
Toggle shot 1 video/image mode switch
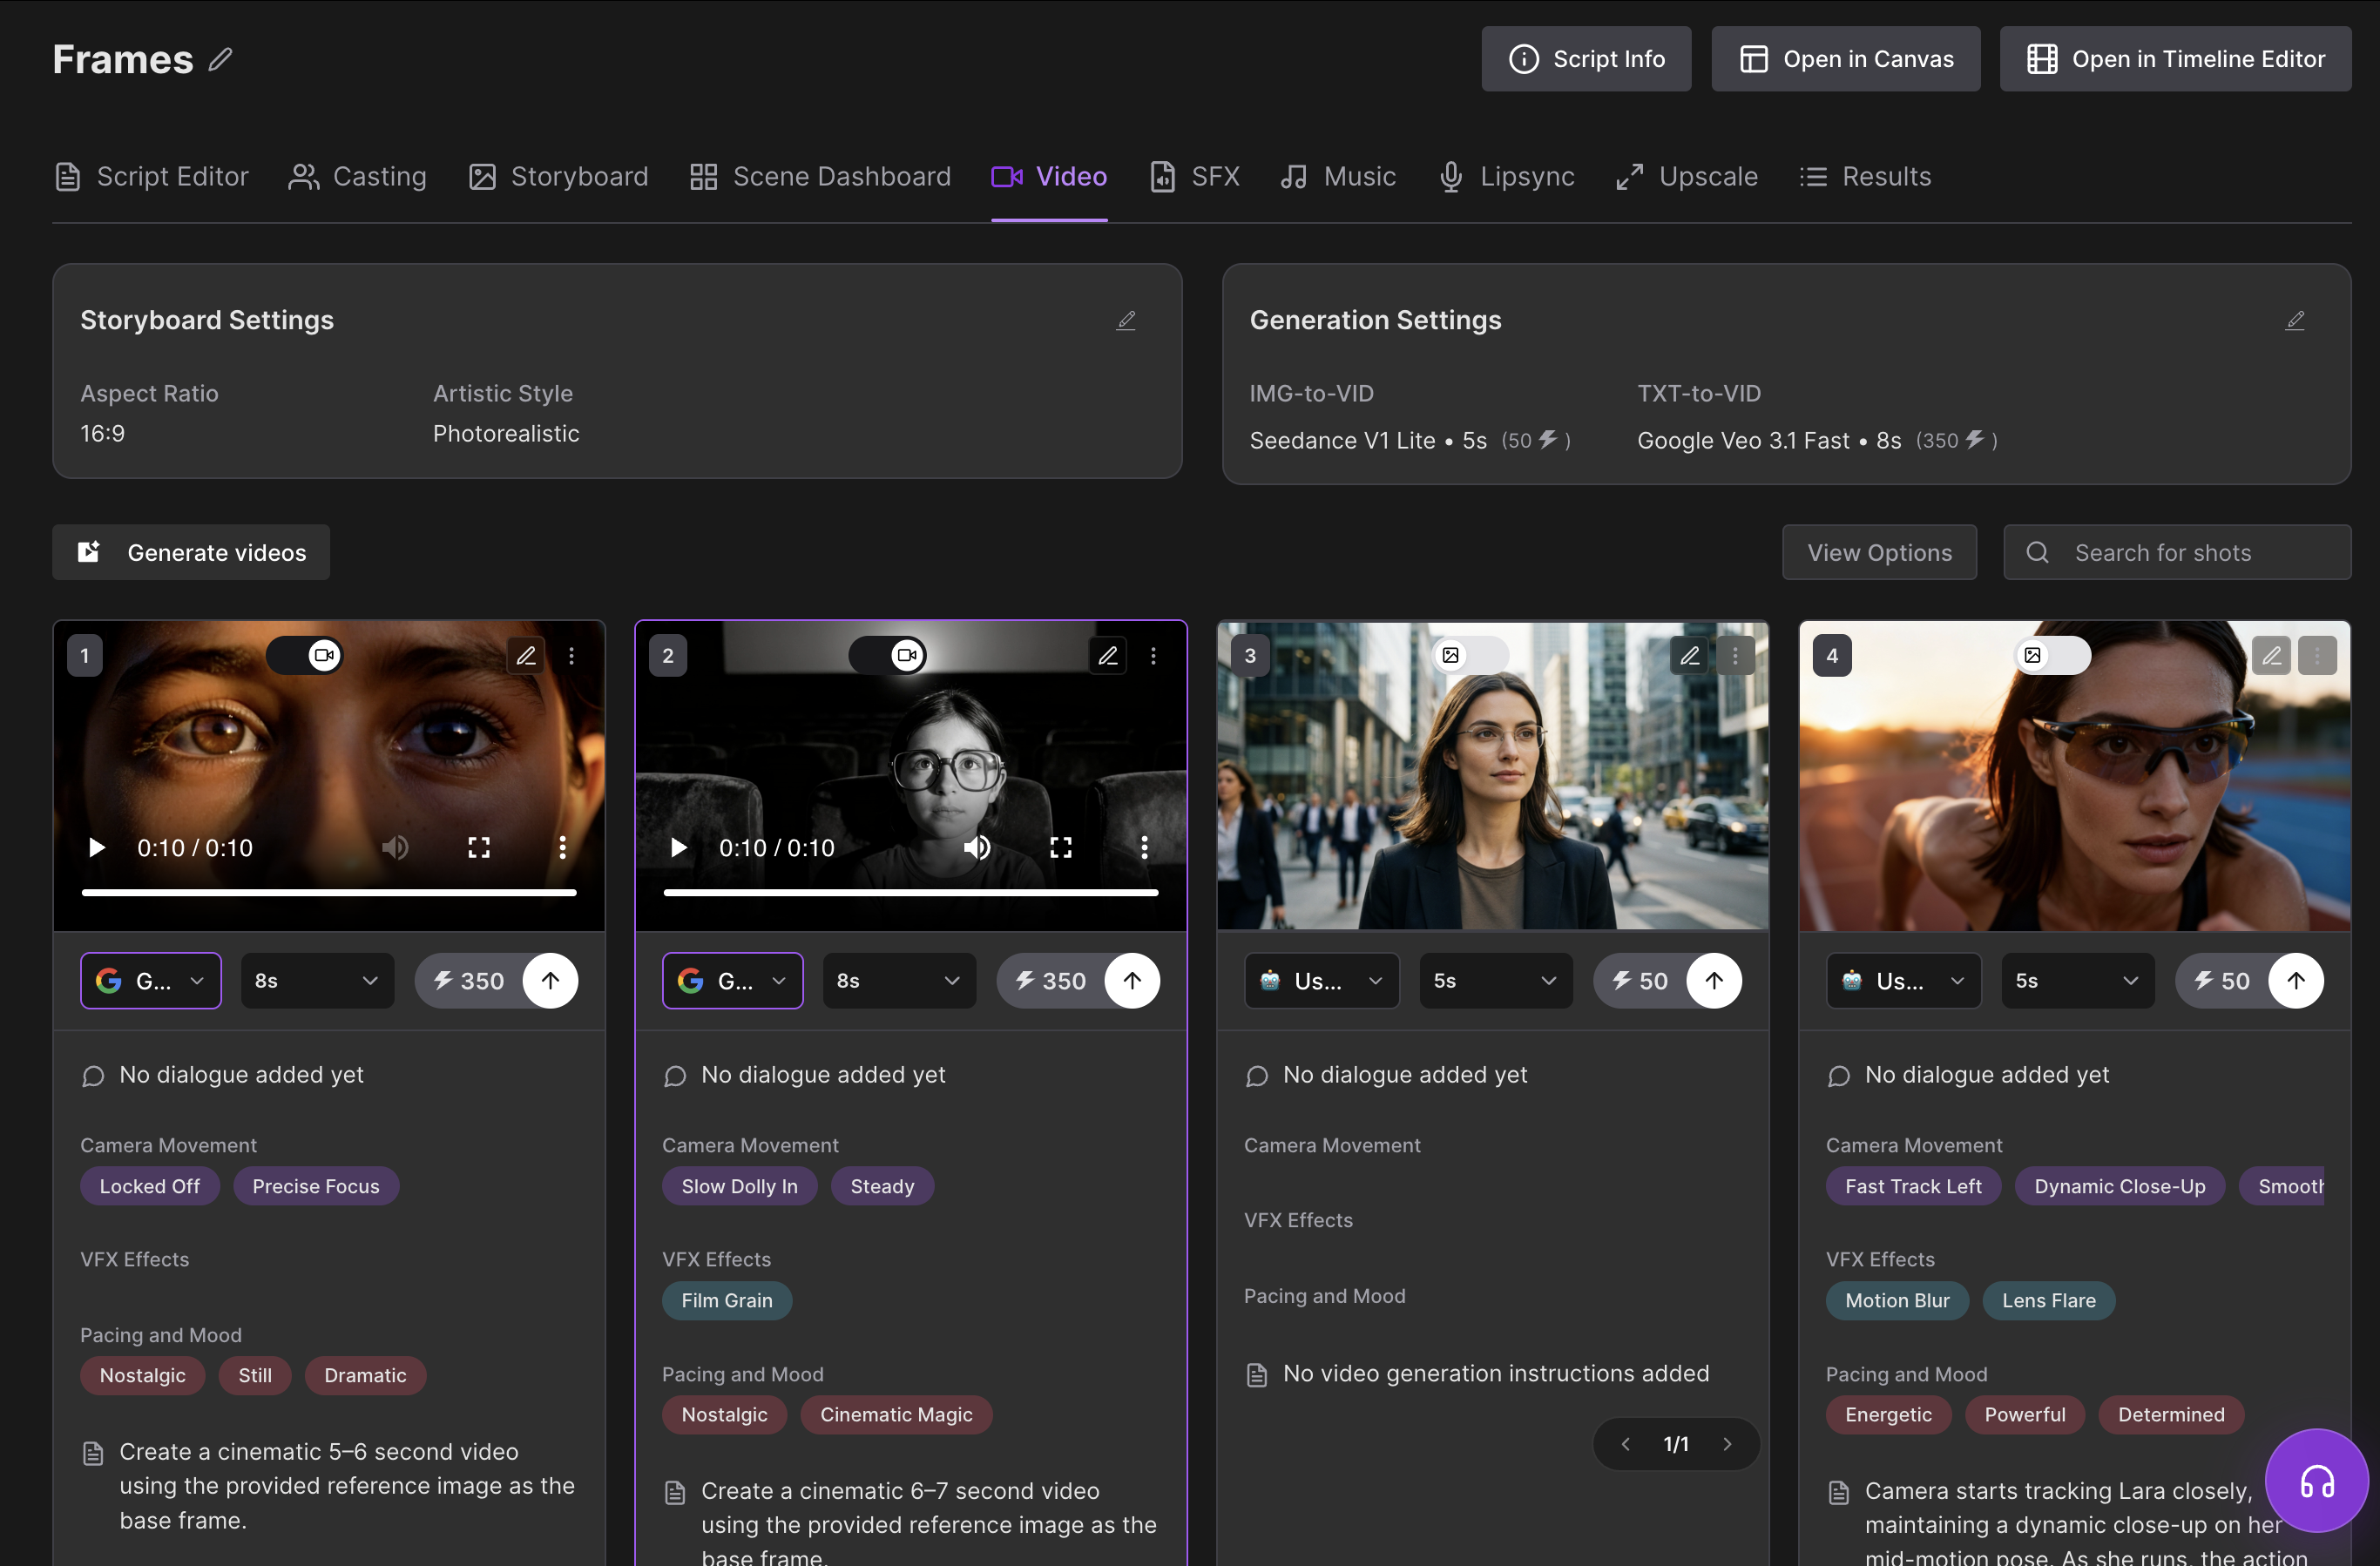pos(304,656)
